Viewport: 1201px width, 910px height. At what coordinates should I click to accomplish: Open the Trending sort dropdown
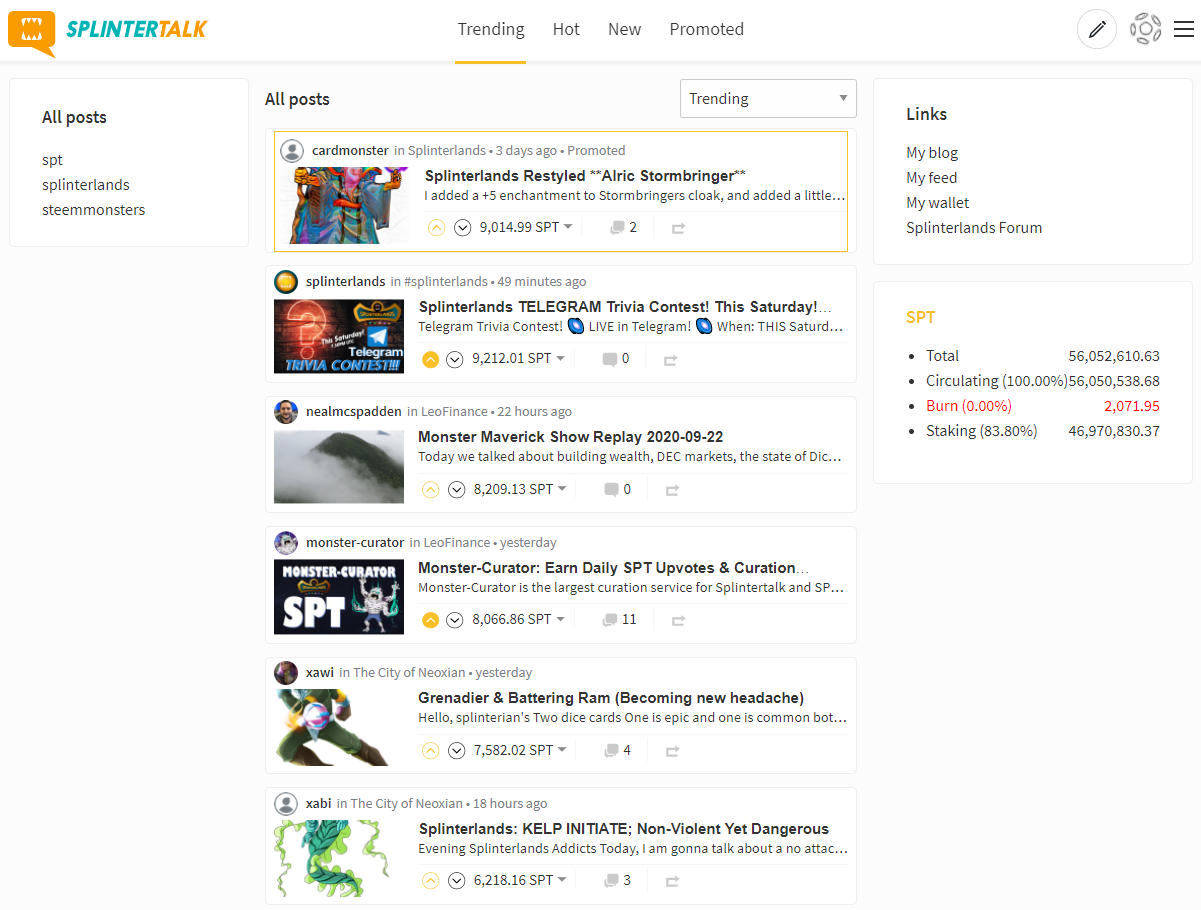click(x=768, y=98)
